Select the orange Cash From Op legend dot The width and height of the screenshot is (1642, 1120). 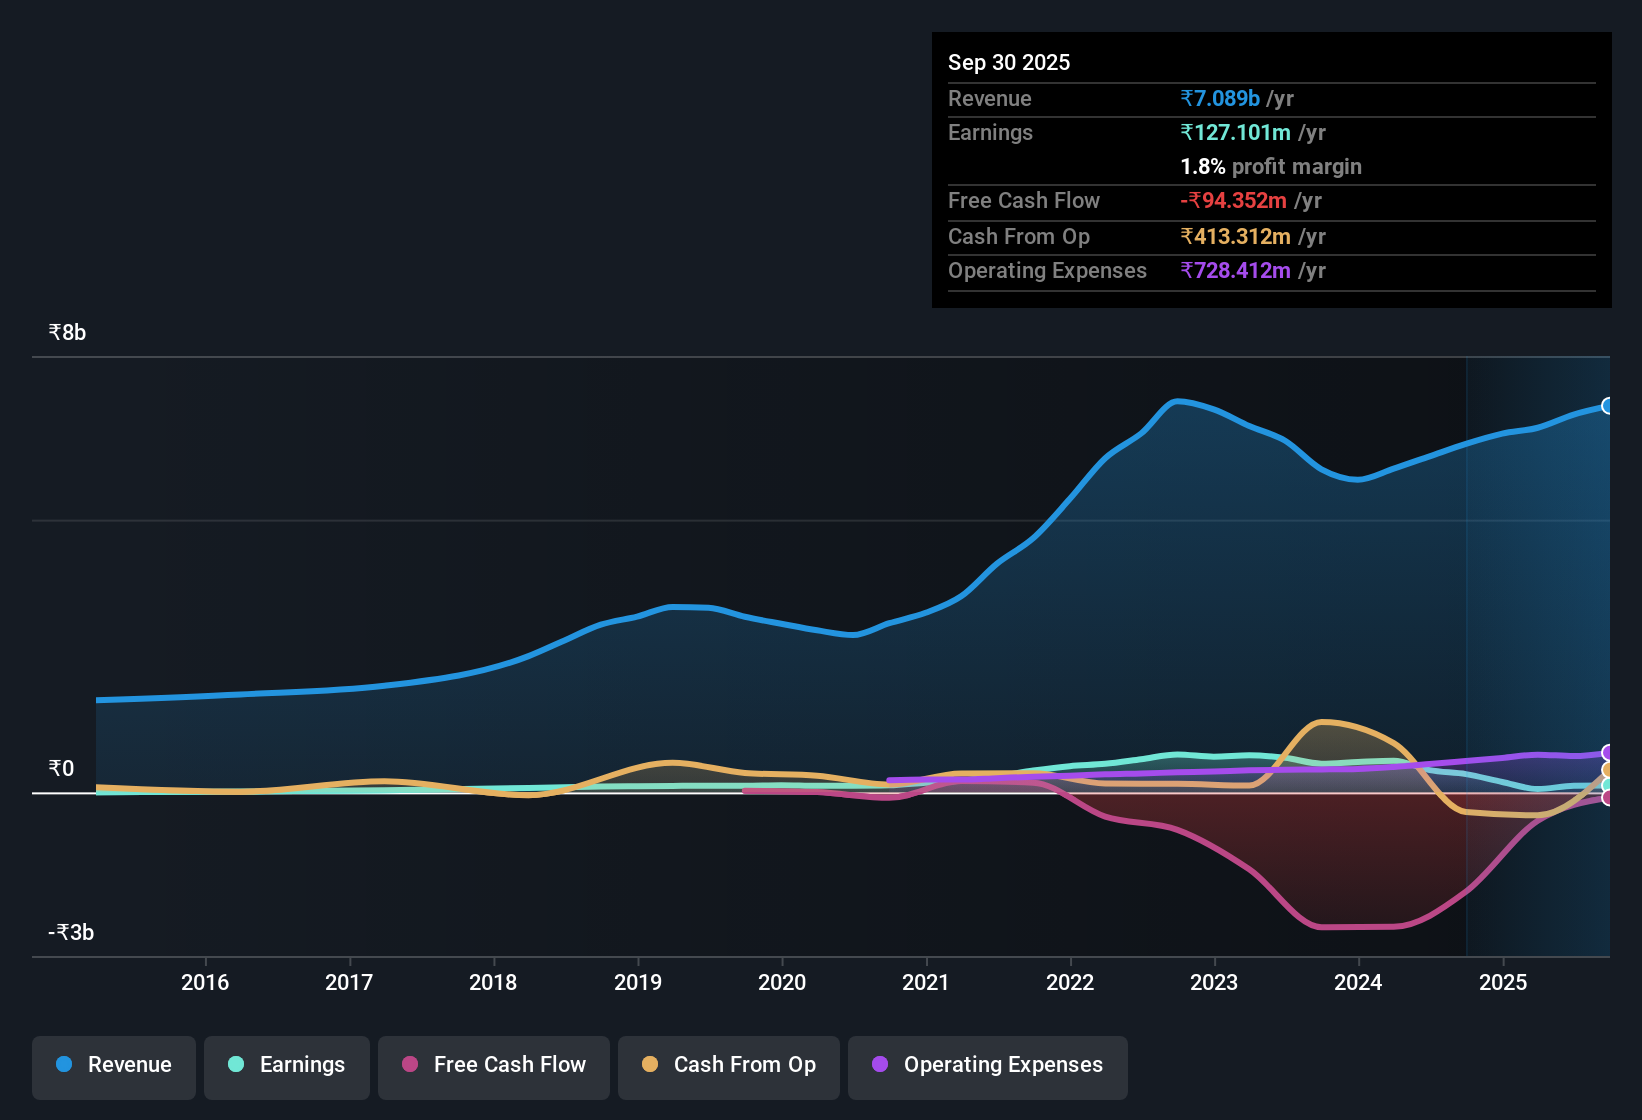(650, 1065)
